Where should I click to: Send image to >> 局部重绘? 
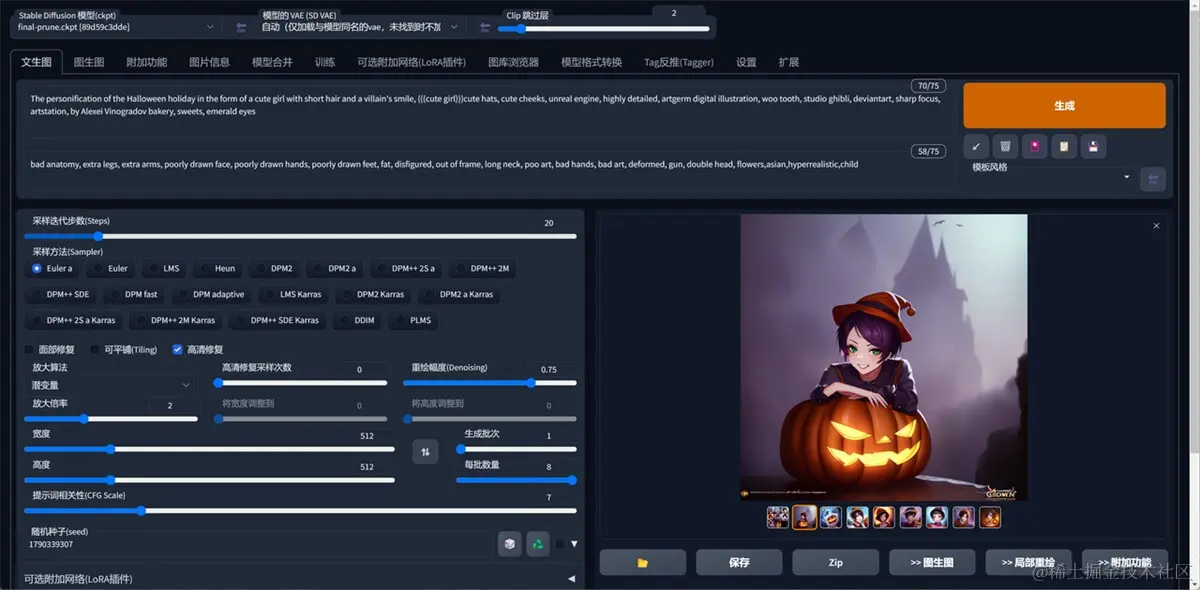(1028, 562)
